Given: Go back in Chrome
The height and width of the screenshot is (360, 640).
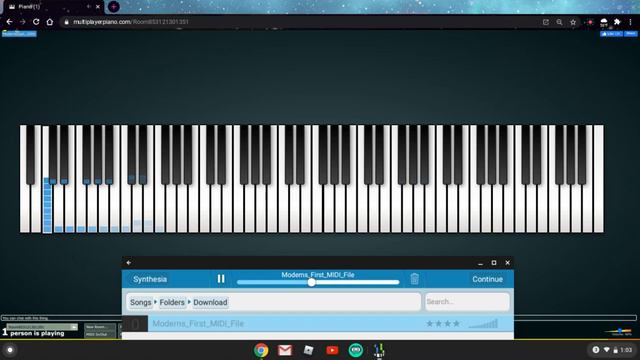Looking at the screenshot, I should (9, 22).
